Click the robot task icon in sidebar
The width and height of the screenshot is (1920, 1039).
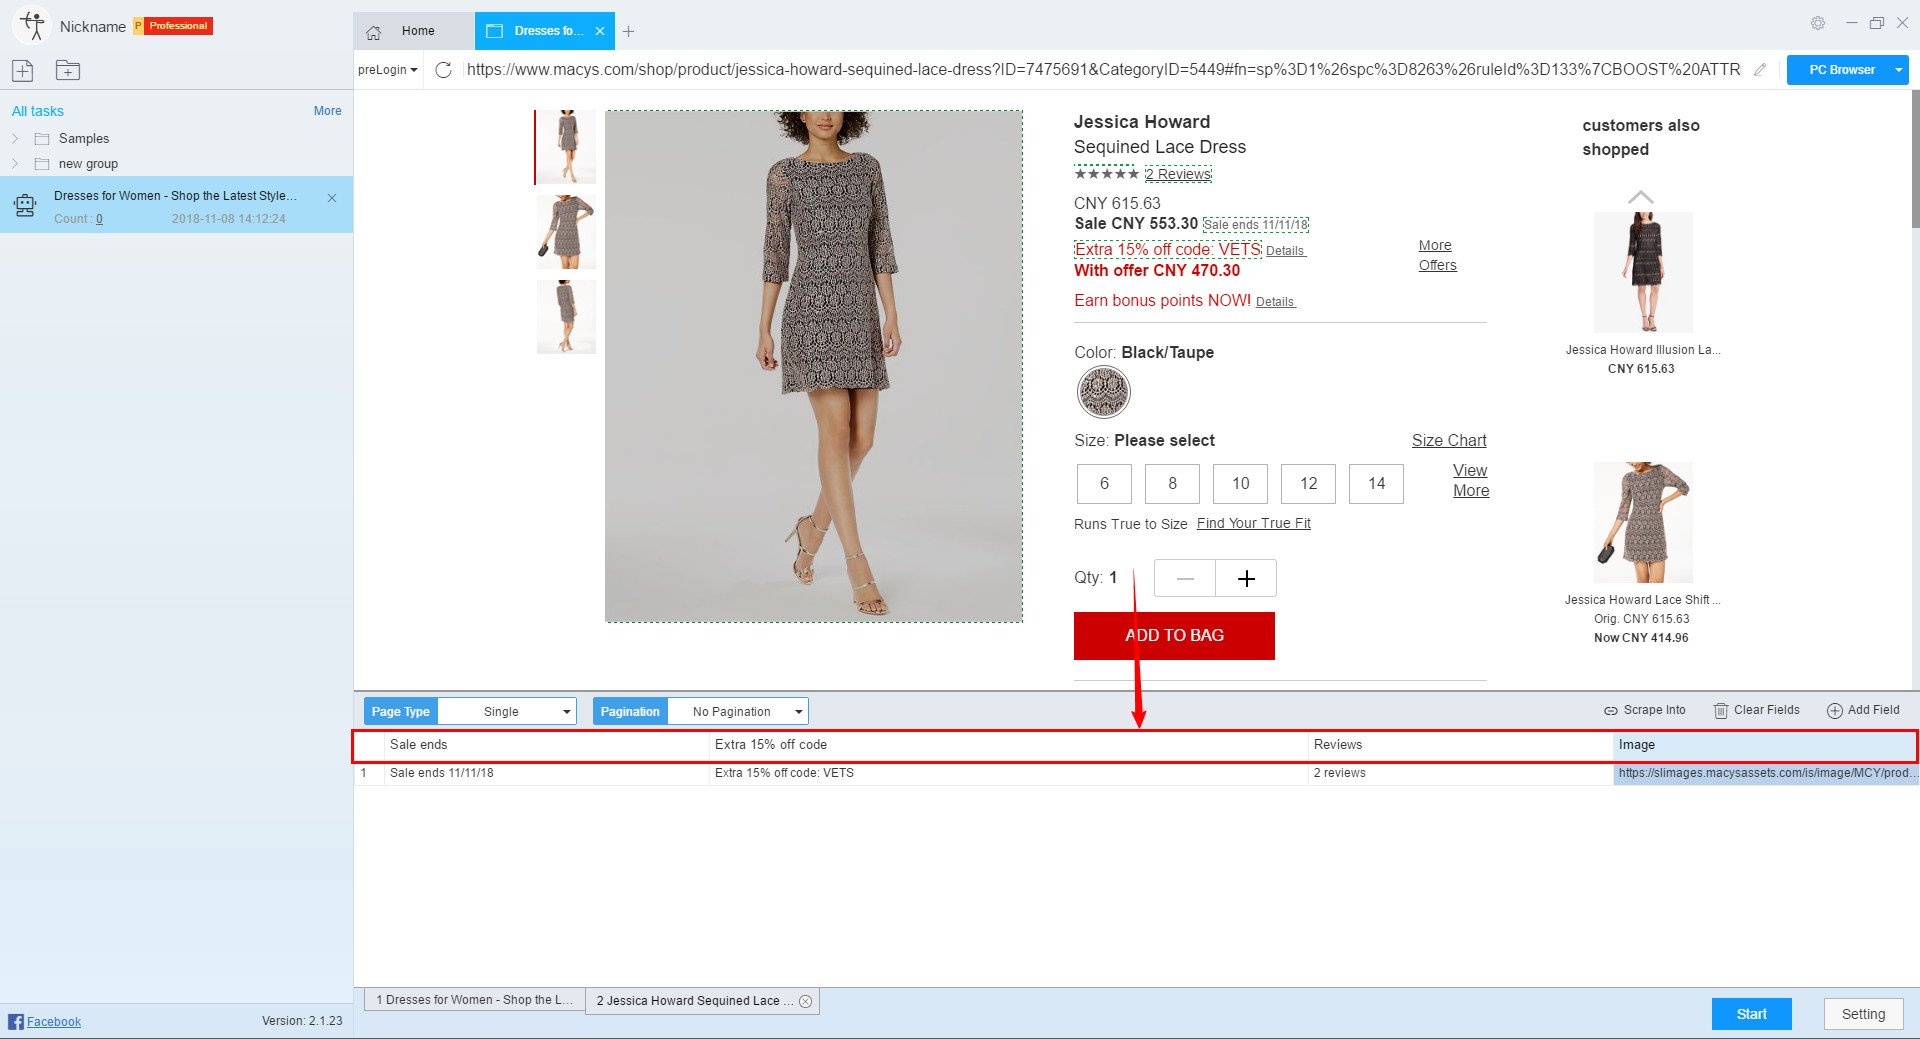[25, 206]
